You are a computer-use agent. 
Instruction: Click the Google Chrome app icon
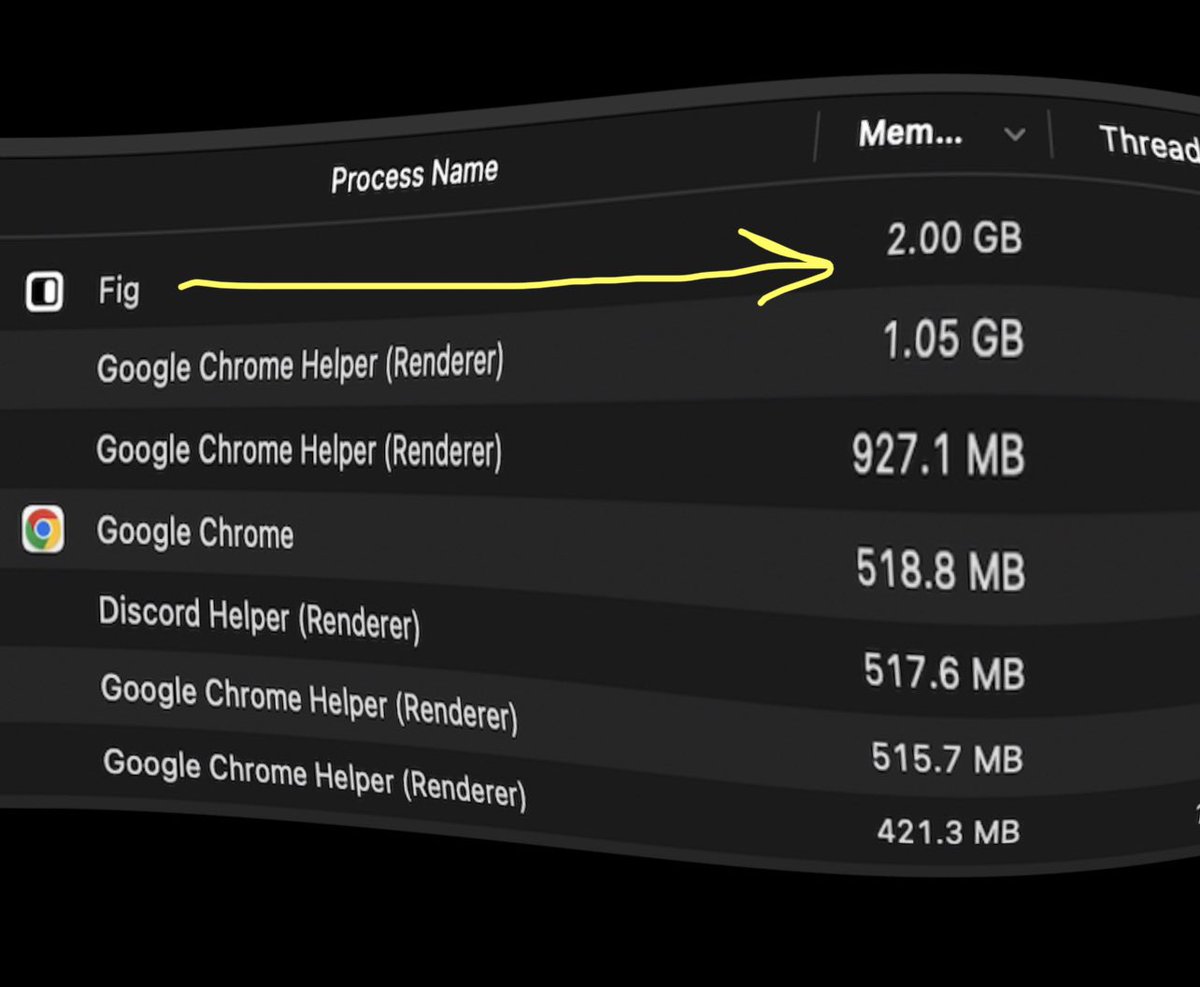point(43,529)
